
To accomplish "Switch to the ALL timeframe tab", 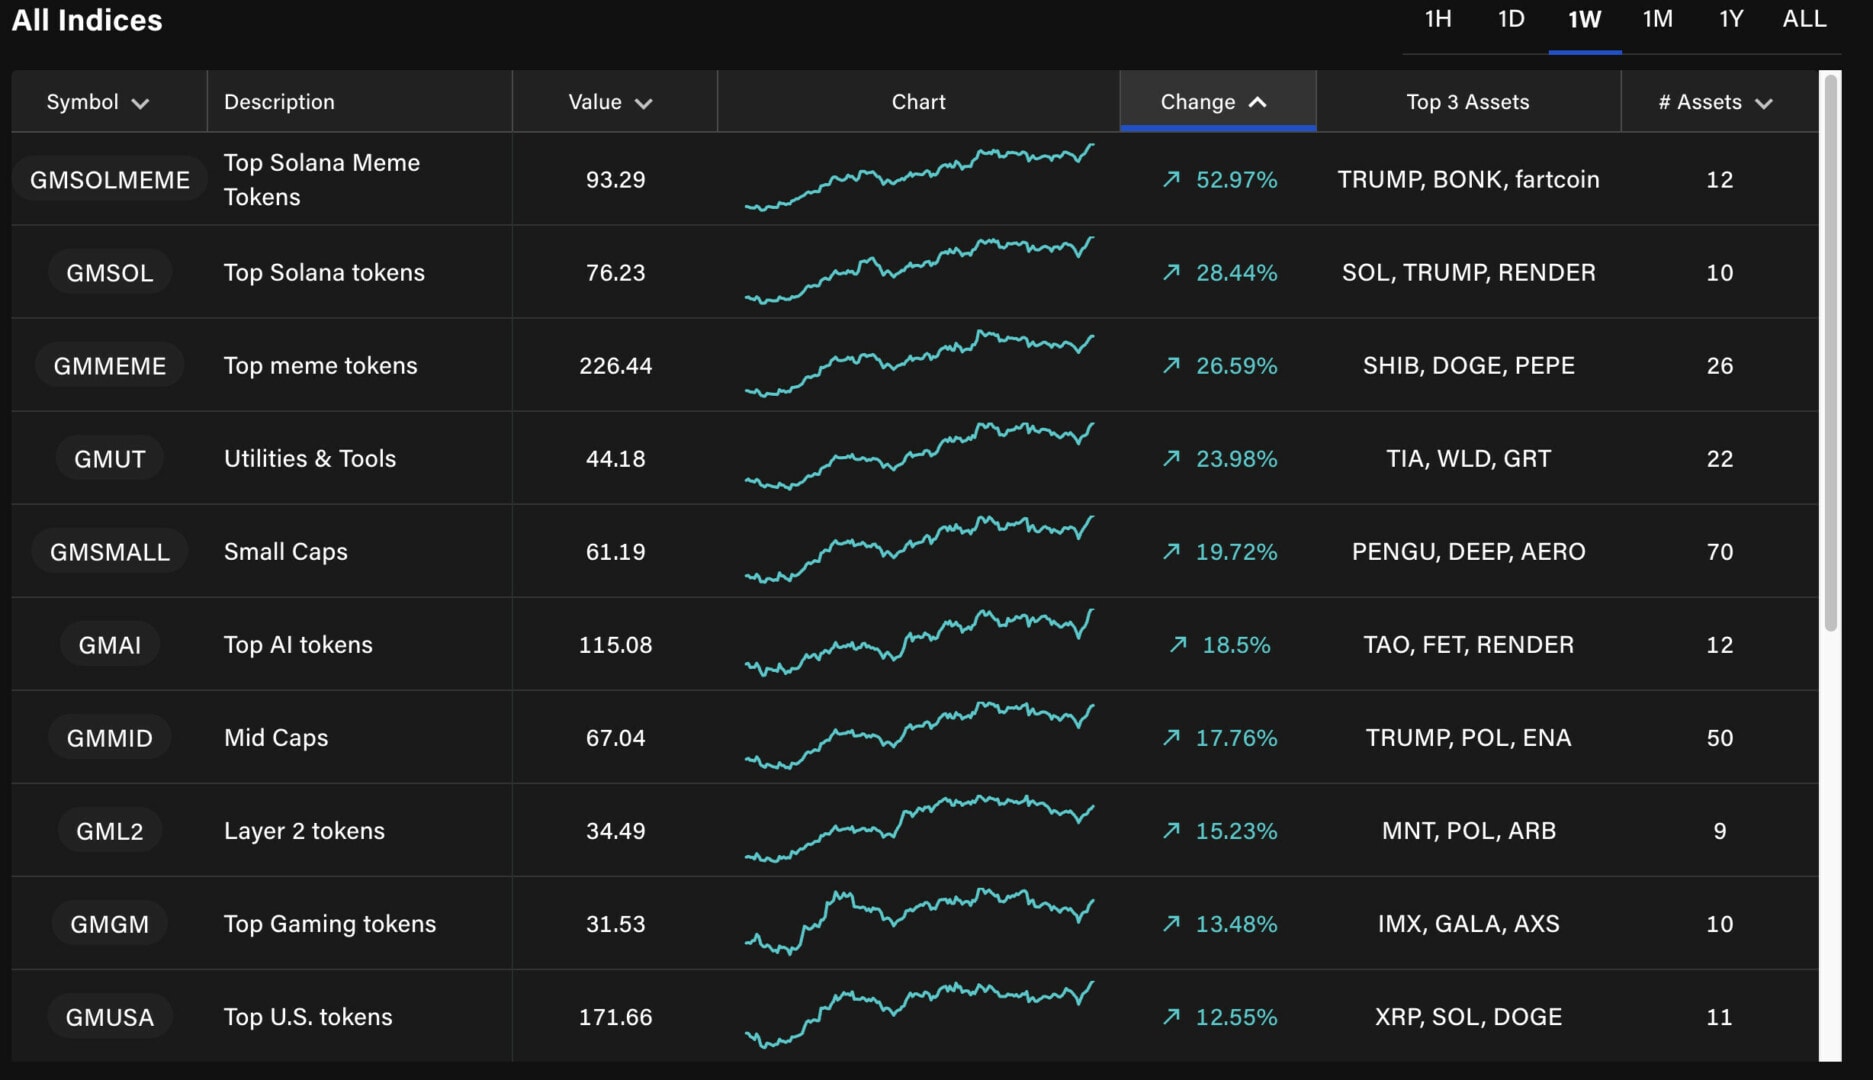I will click(1804, 20).
